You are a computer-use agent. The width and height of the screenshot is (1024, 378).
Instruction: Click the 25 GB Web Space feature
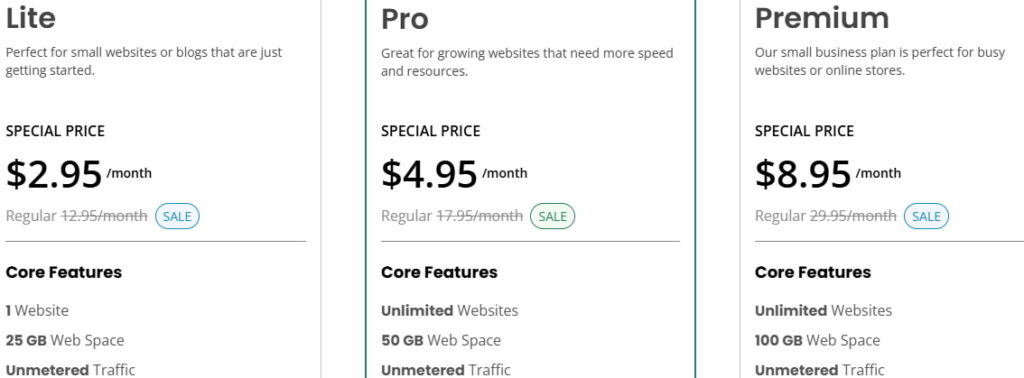[x=65, y=340]
